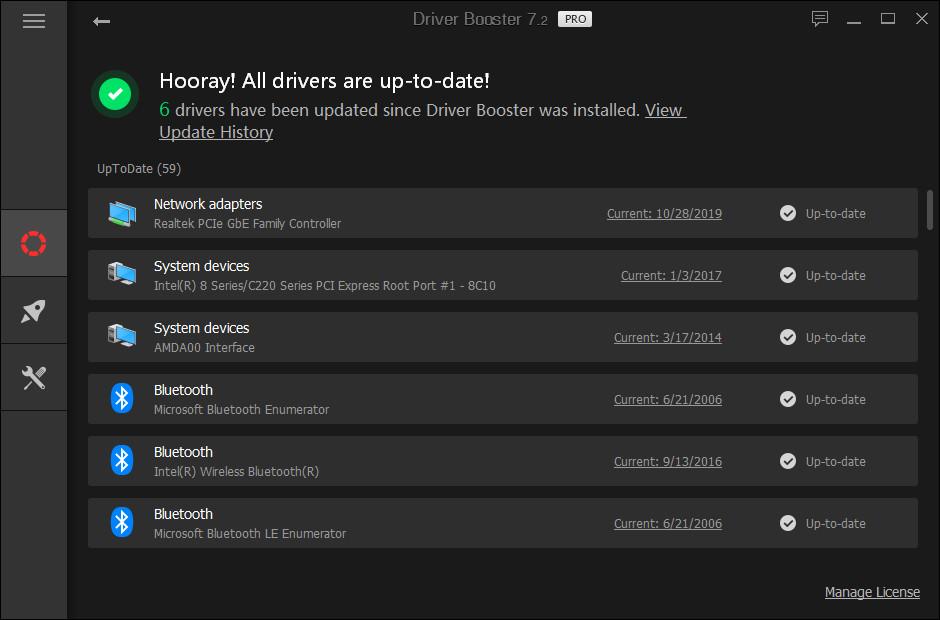Select Intel 8 Series/C220 PCI Express Root Port text
Screen dimensions: 940x620
(324, 285)
